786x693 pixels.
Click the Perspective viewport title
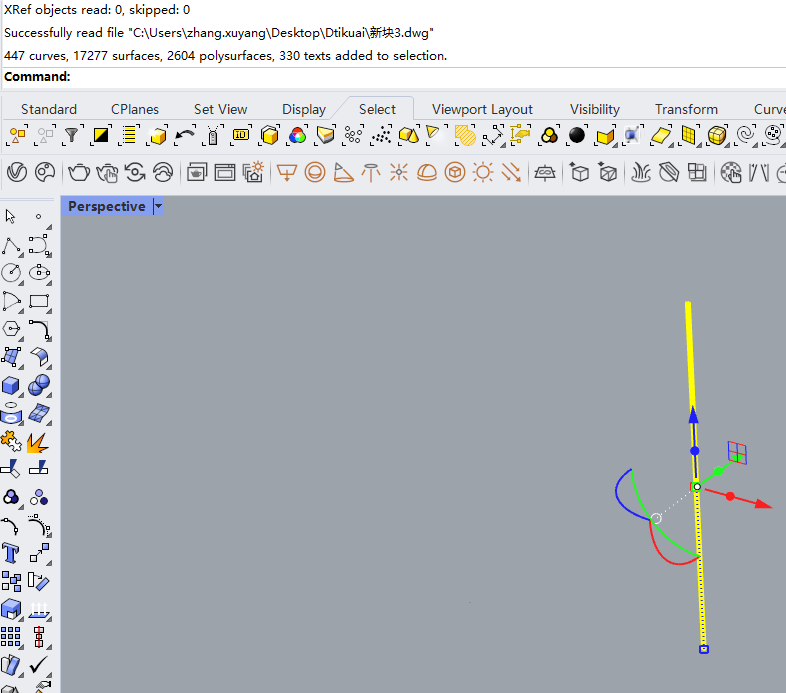[107, 206]
